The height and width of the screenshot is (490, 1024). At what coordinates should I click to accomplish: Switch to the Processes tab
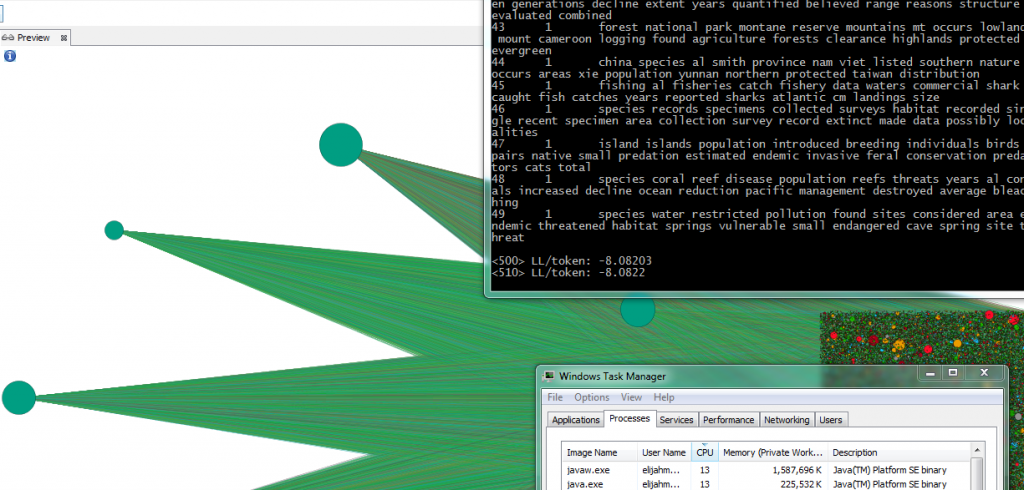pyautogui.click(x=630, y=419)
